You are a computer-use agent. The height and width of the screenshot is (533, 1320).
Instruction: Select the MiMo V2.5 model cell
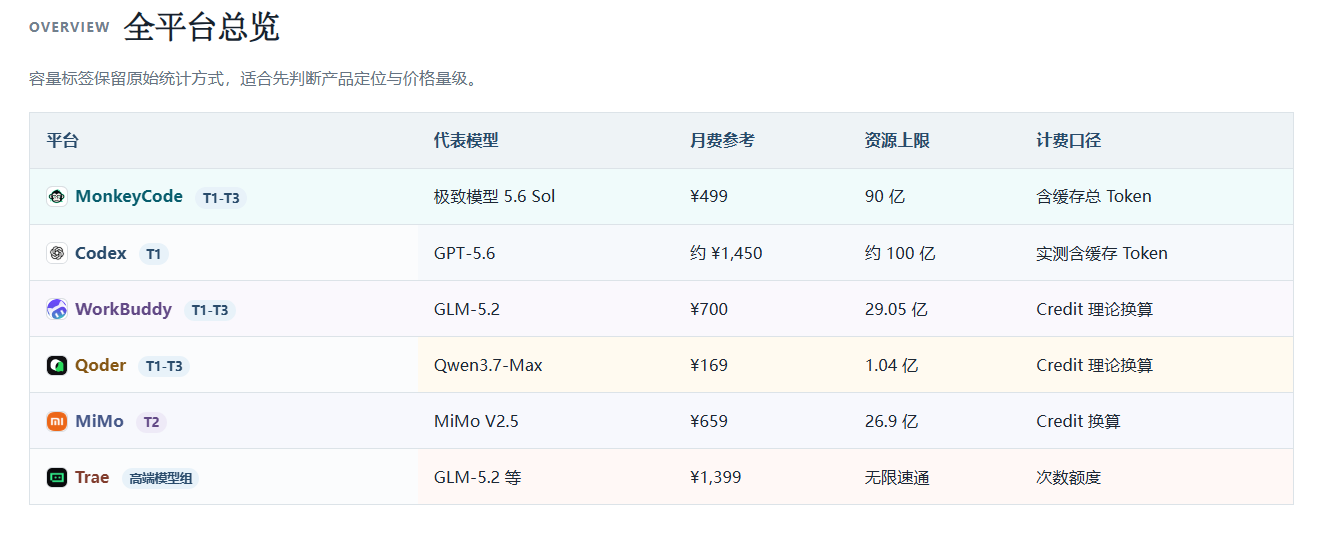tap(476, 421)
